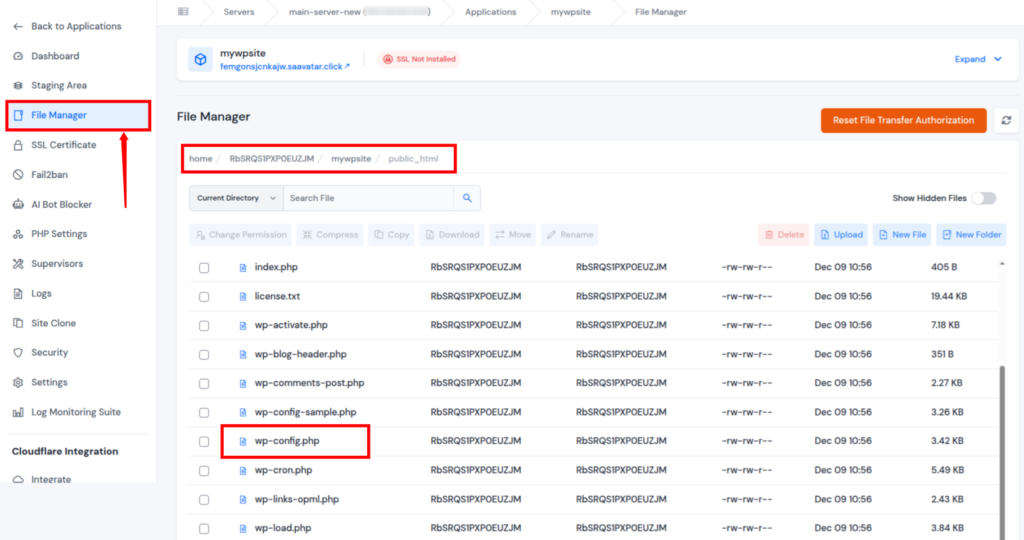Click the Dashboard gauge icon in sidebar

[x=18, y=56]
